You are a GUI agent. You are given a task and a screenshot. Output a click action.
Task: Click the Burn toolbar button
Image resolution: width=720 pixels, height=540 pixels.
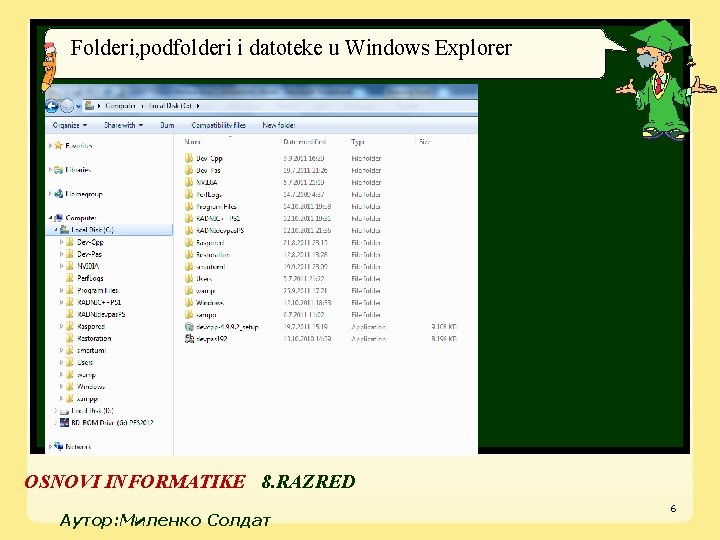point(167,125)
